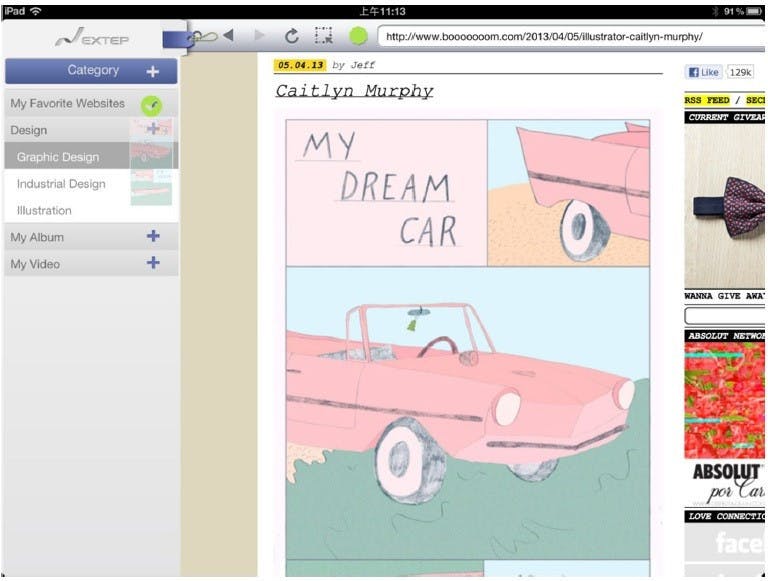
Task: Tap the clock in the status bar
Action: 382,11
